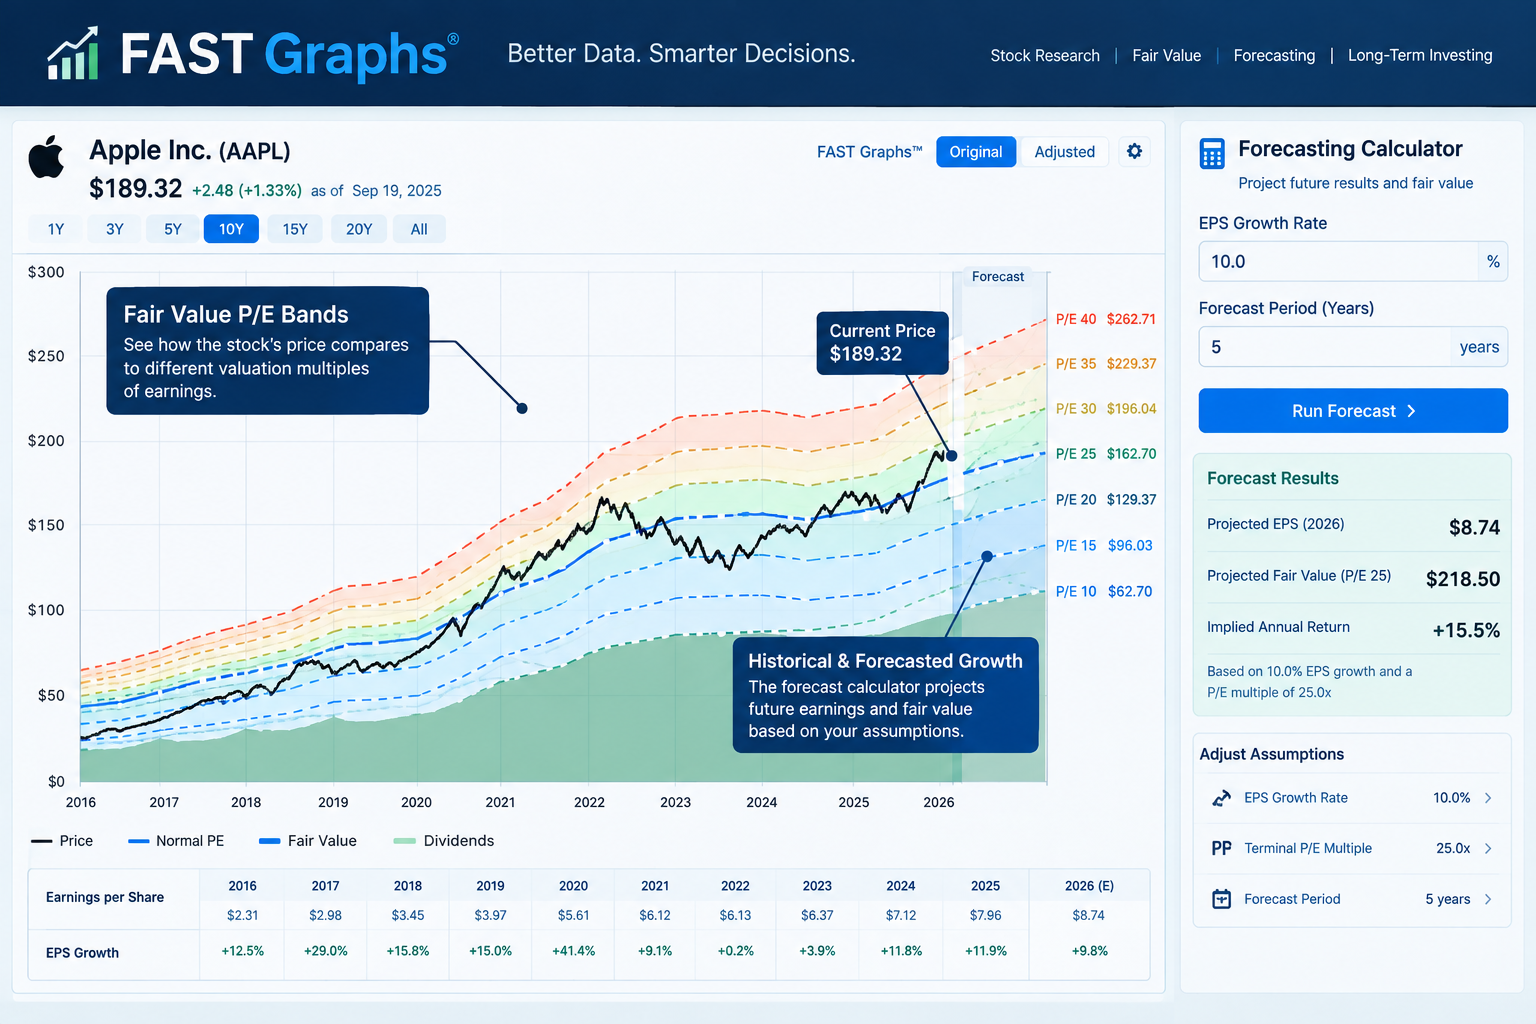Click the Fair Value P/E Bands callout box
The height and width of the screenshot is (1024, 1536).
click(x=268, y=351)
